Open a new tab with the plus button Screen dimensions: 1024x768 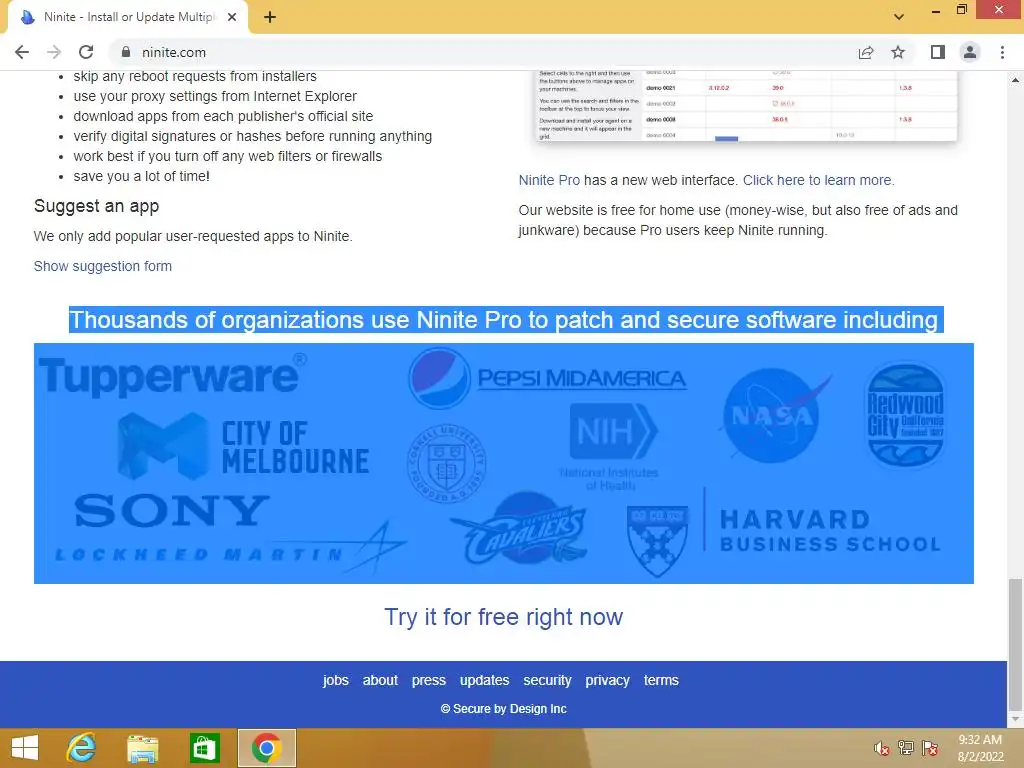pyautogui.click(x=270, y=17)
